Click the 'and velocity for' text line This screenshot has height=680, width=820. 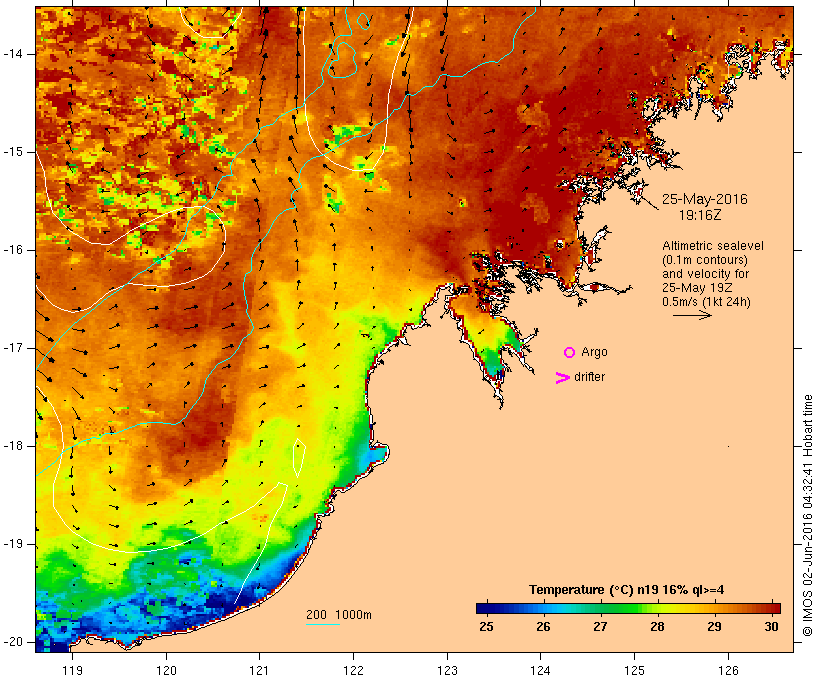(705, 274)
